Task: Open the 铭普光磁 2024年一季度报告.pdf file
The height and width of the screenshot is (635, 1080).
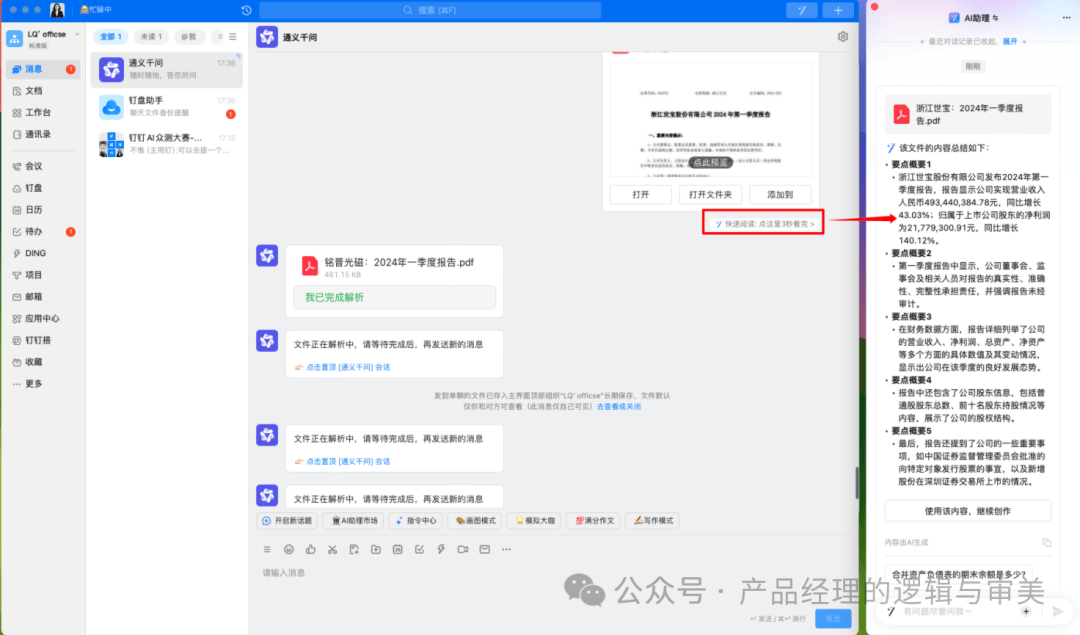Action: click(394, 267)
